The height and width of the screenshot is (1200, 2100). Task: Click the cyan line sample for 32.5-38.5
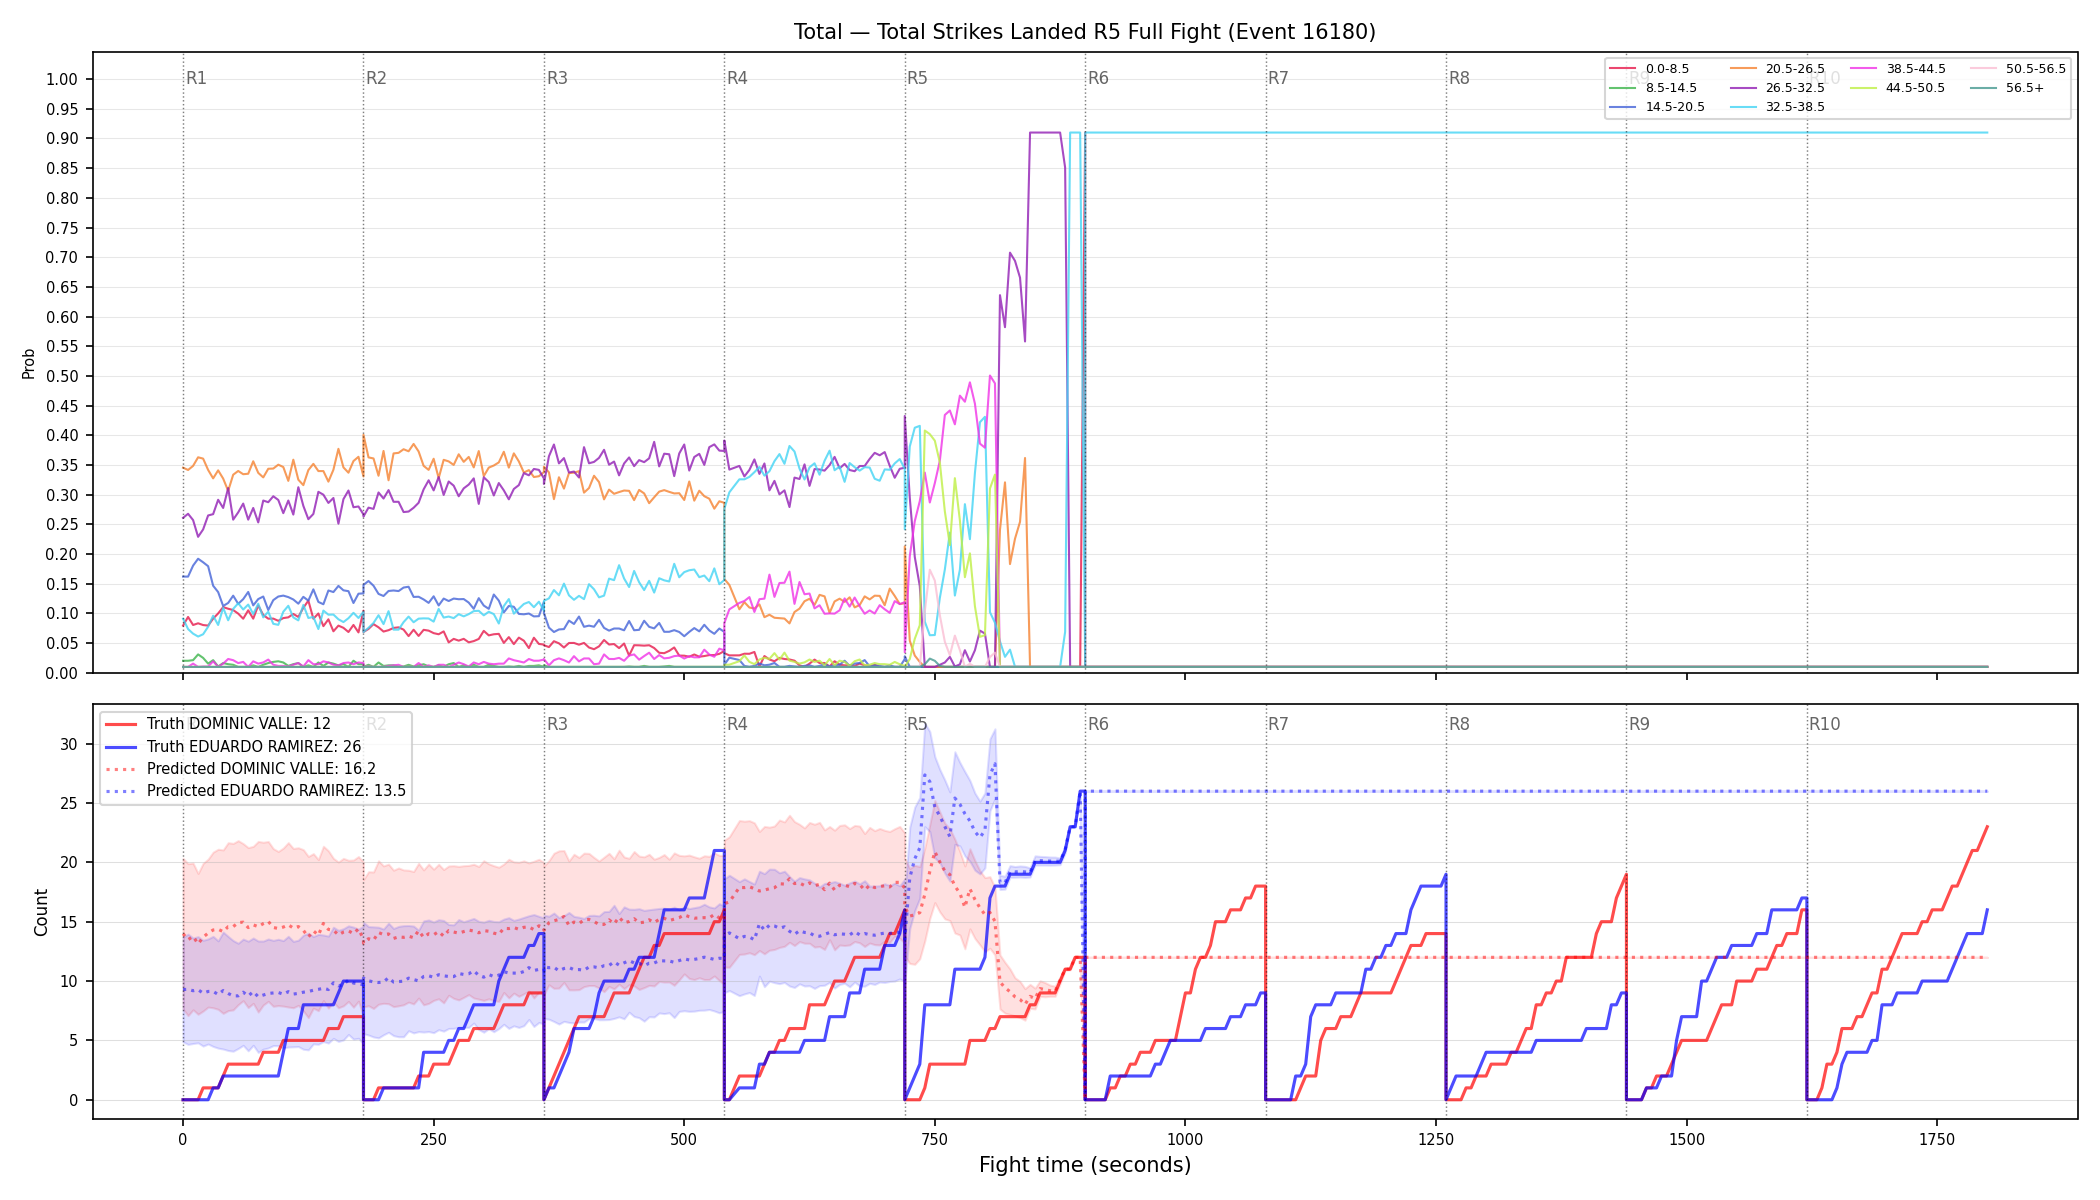point(1742,107)
